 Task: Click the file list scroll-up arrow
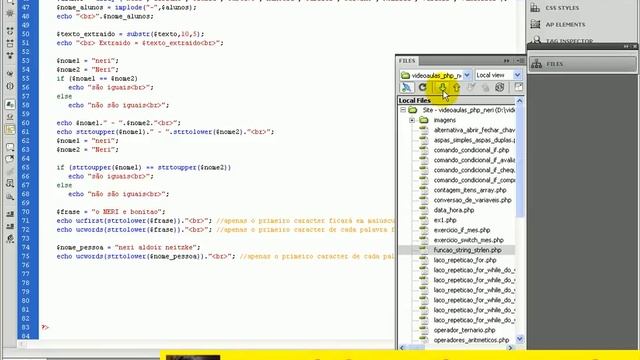click(520, 101)
